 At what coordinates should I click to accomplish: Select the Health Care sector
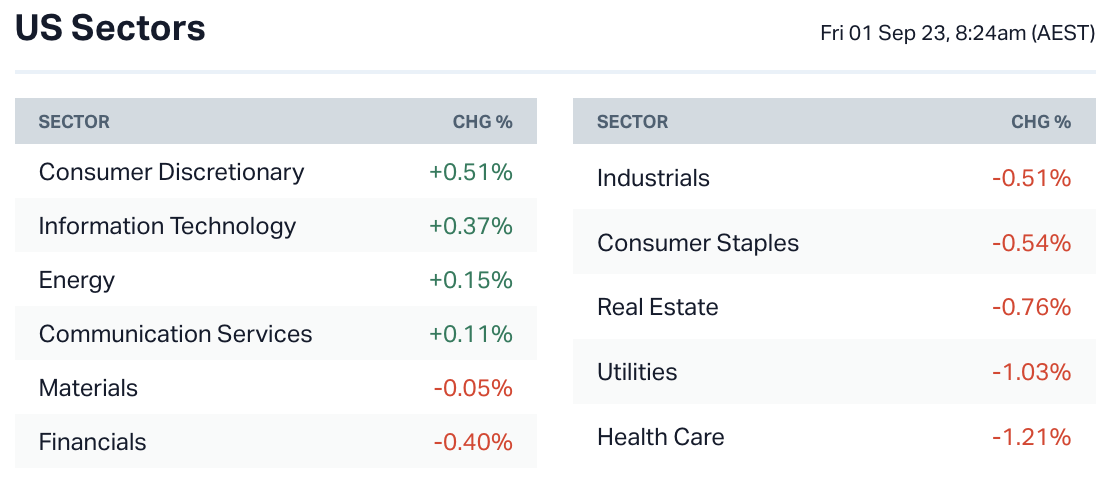660,437
